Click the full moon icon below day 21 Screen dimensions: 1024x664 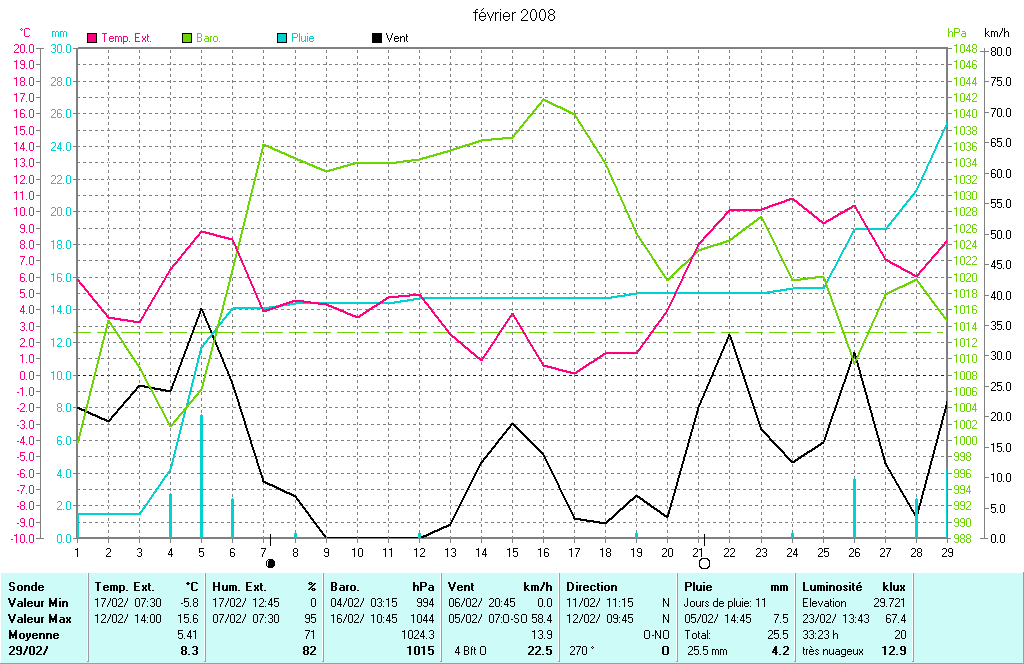click(704, 564)
